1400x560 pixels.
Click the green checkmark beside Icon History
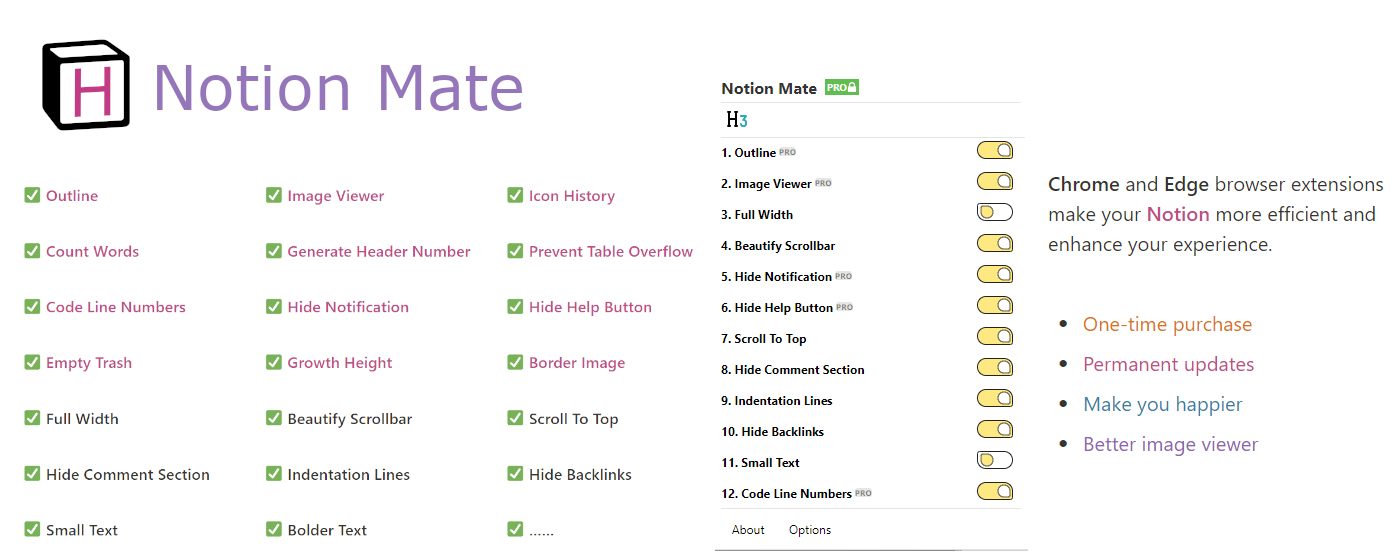(515, 195)
